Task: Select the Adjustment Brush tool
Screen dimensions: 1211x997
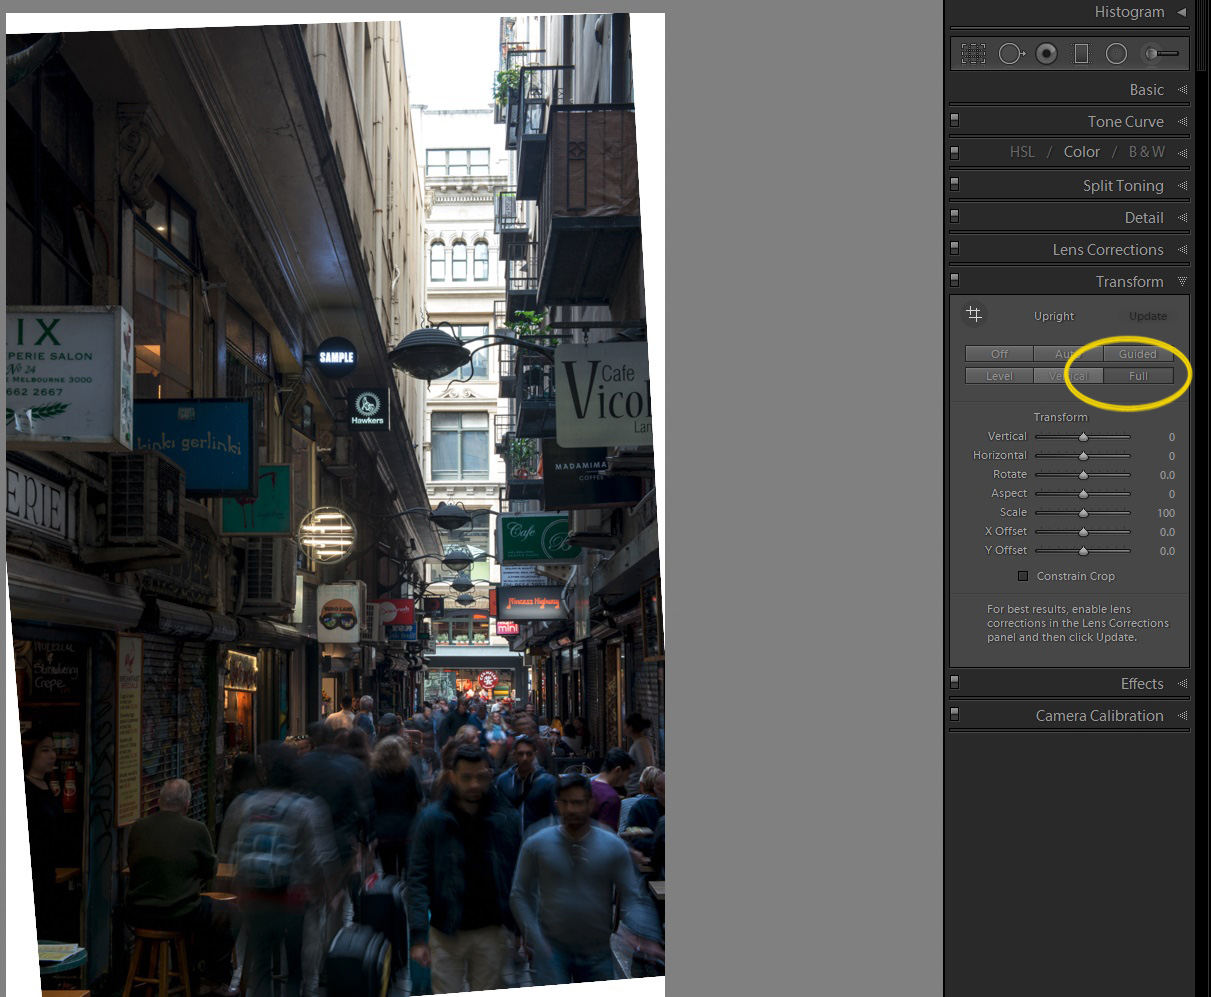Action: coord(1161,54)
